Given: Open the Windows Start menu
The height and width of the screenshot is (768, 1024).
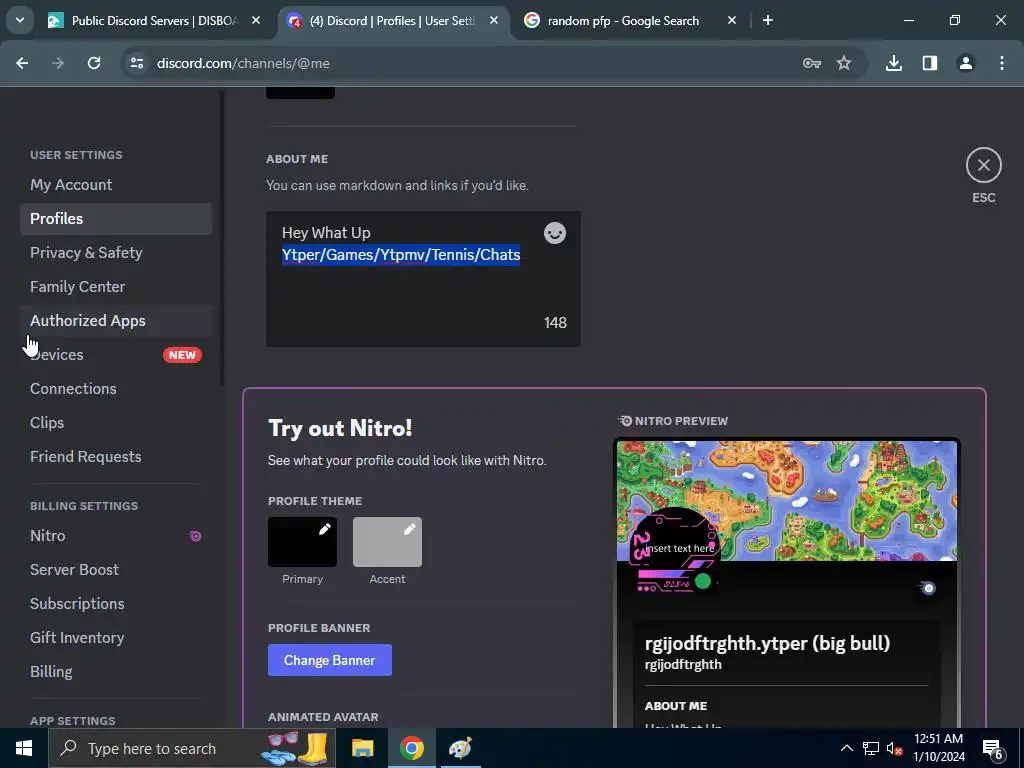Looking at the screenshot, I should 24,748.
